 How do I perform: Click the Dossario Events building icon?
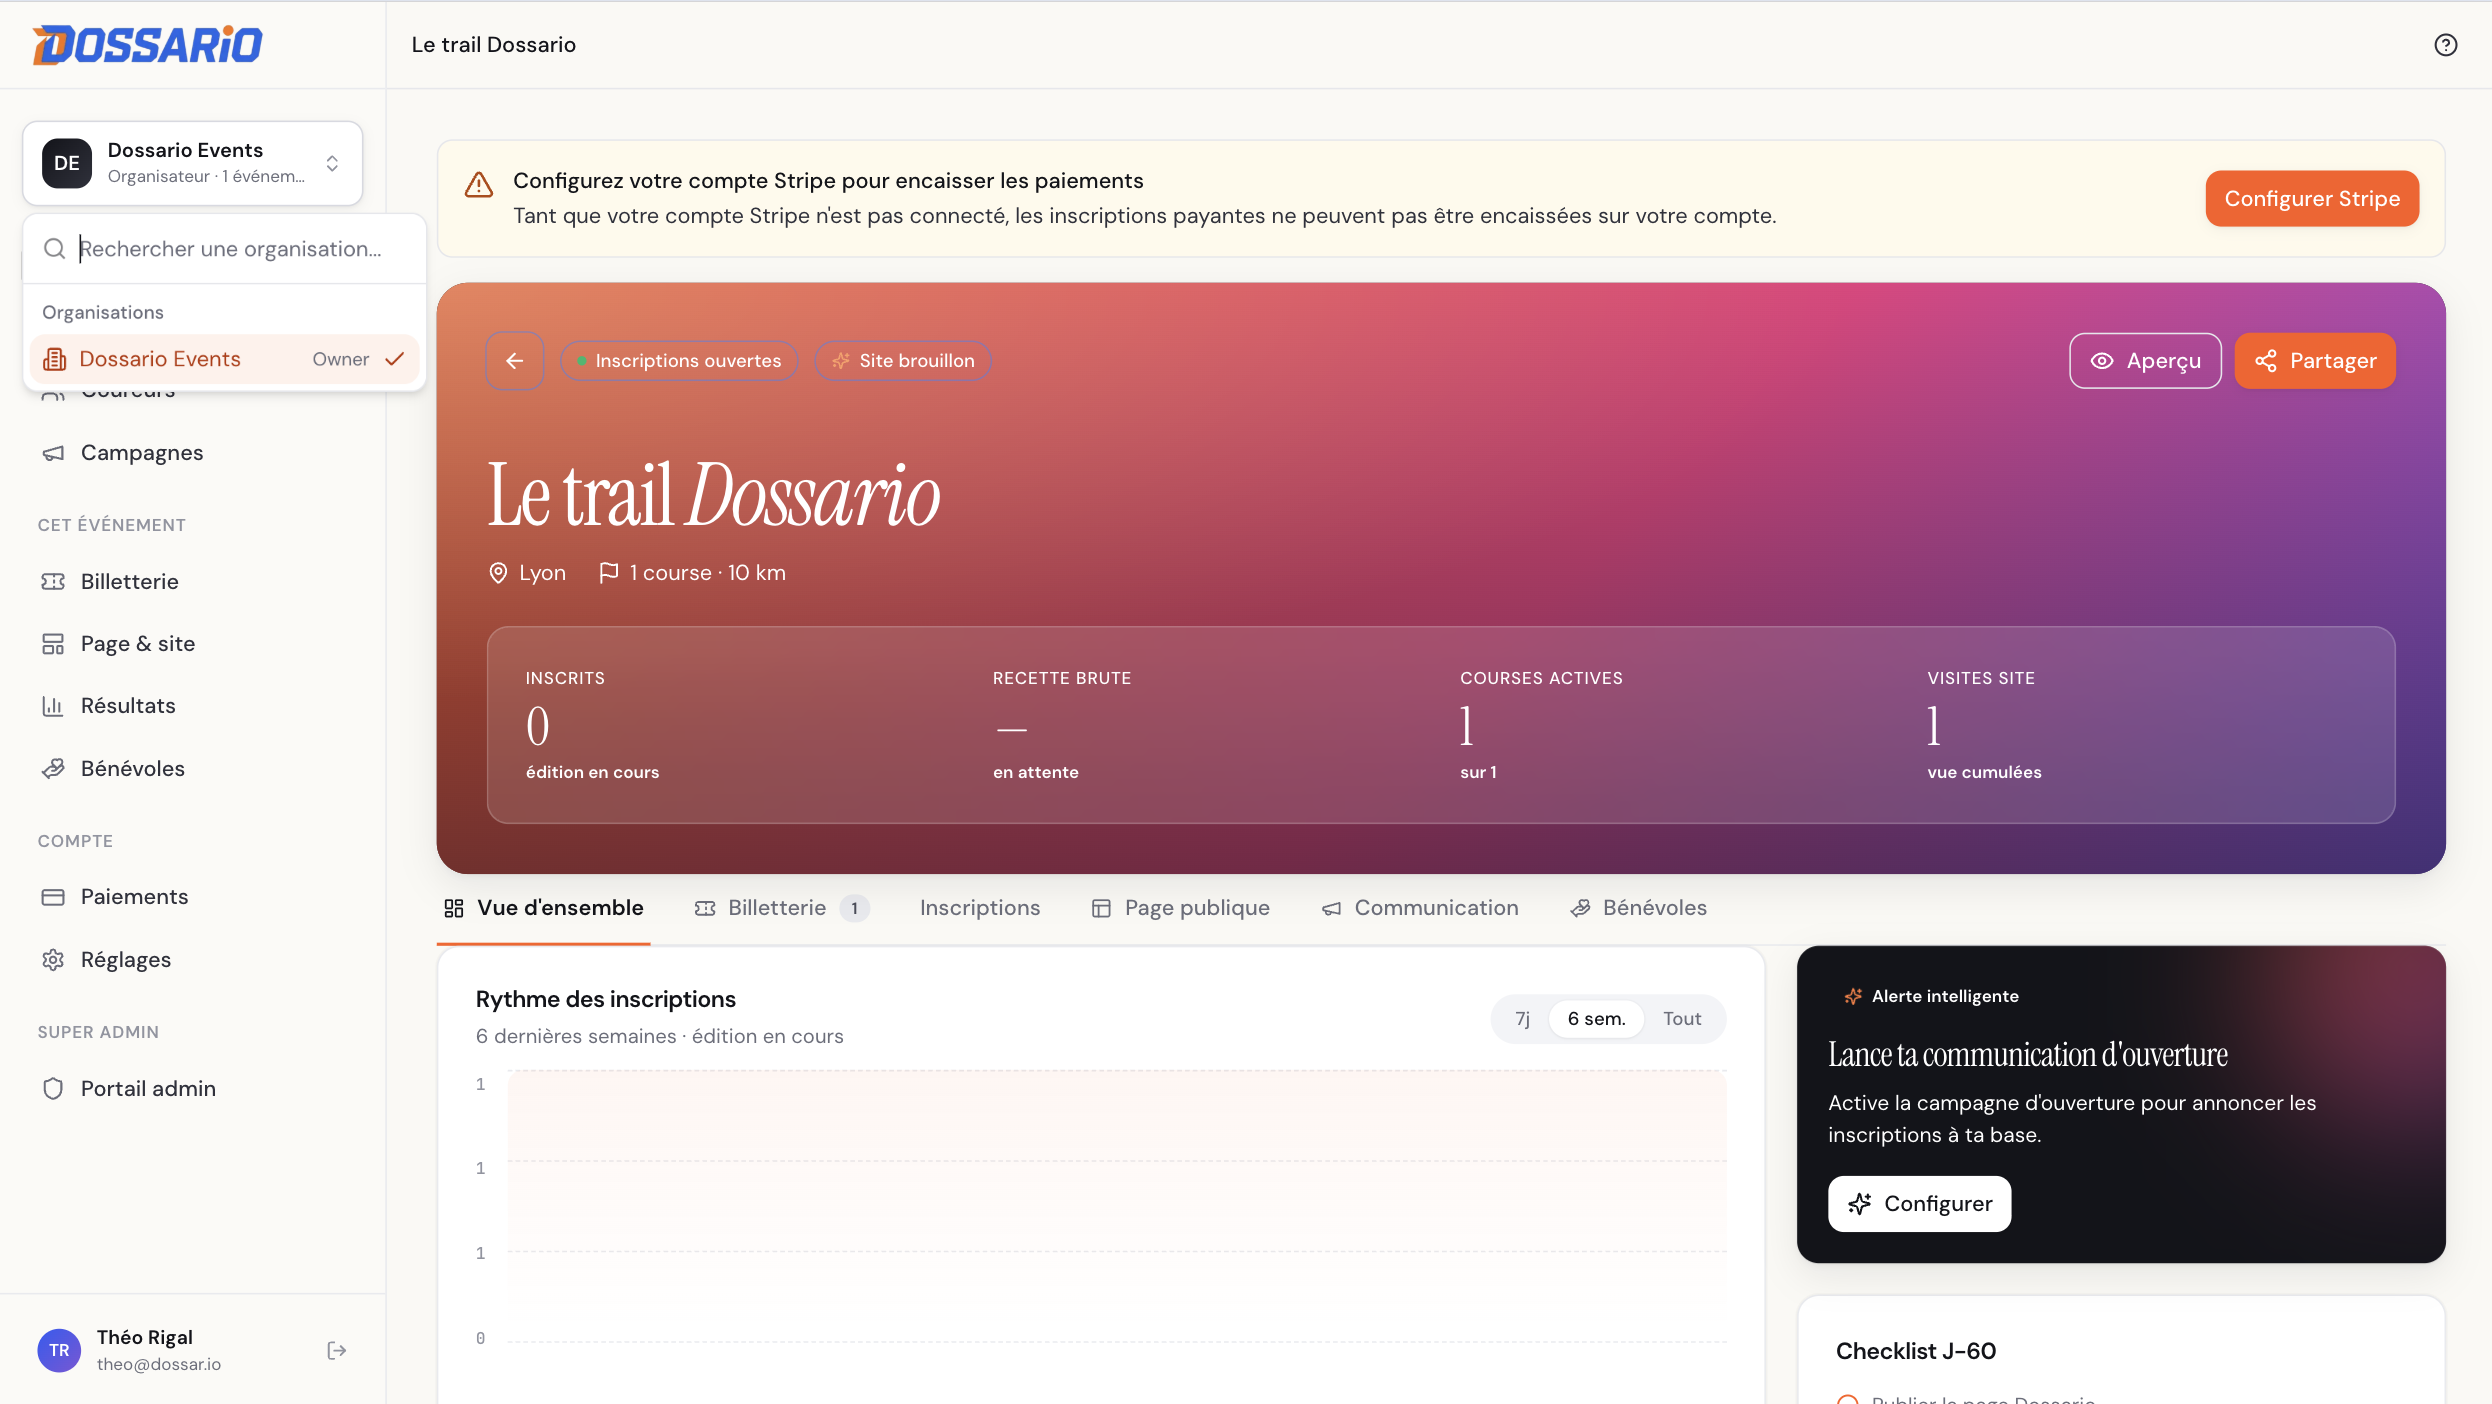[x=55, y=359]
